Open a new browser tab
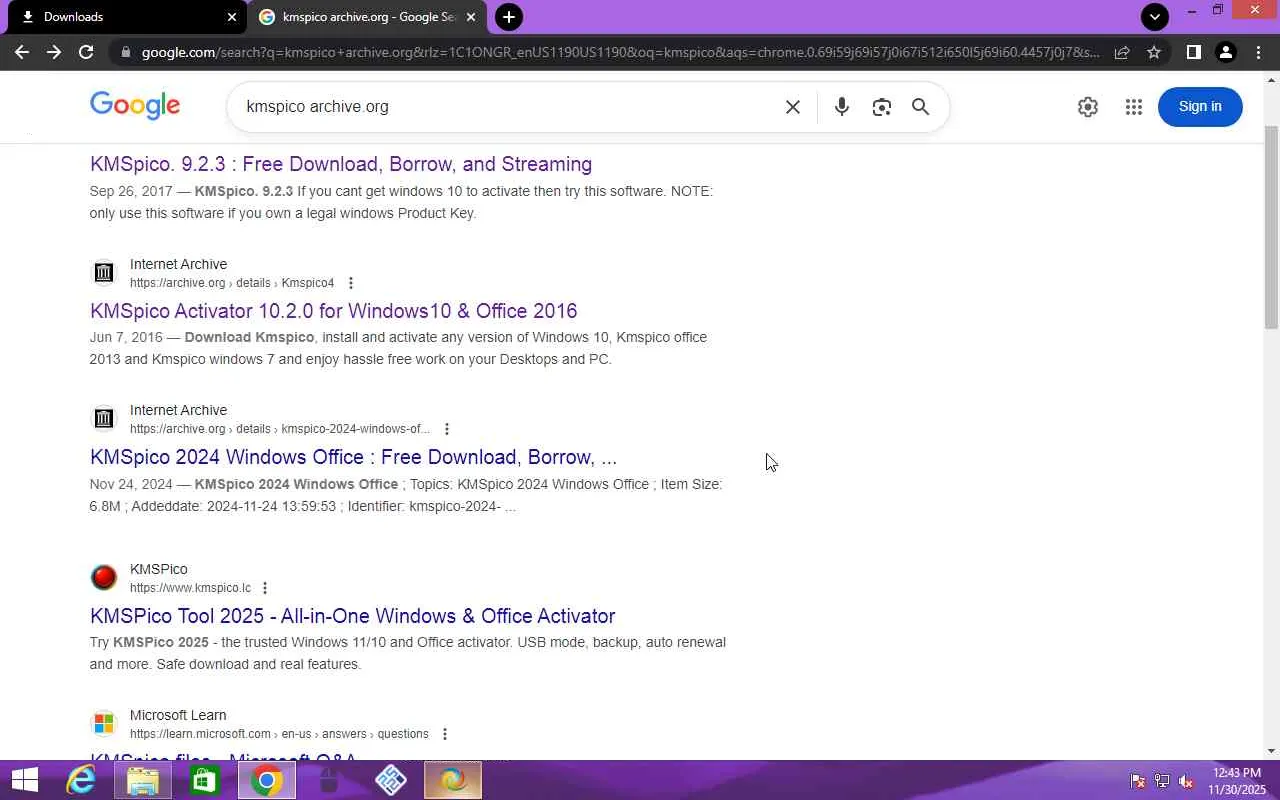The width and height of the screenshot is (1280, 800). pyautogui.click(x=509, y=17)
